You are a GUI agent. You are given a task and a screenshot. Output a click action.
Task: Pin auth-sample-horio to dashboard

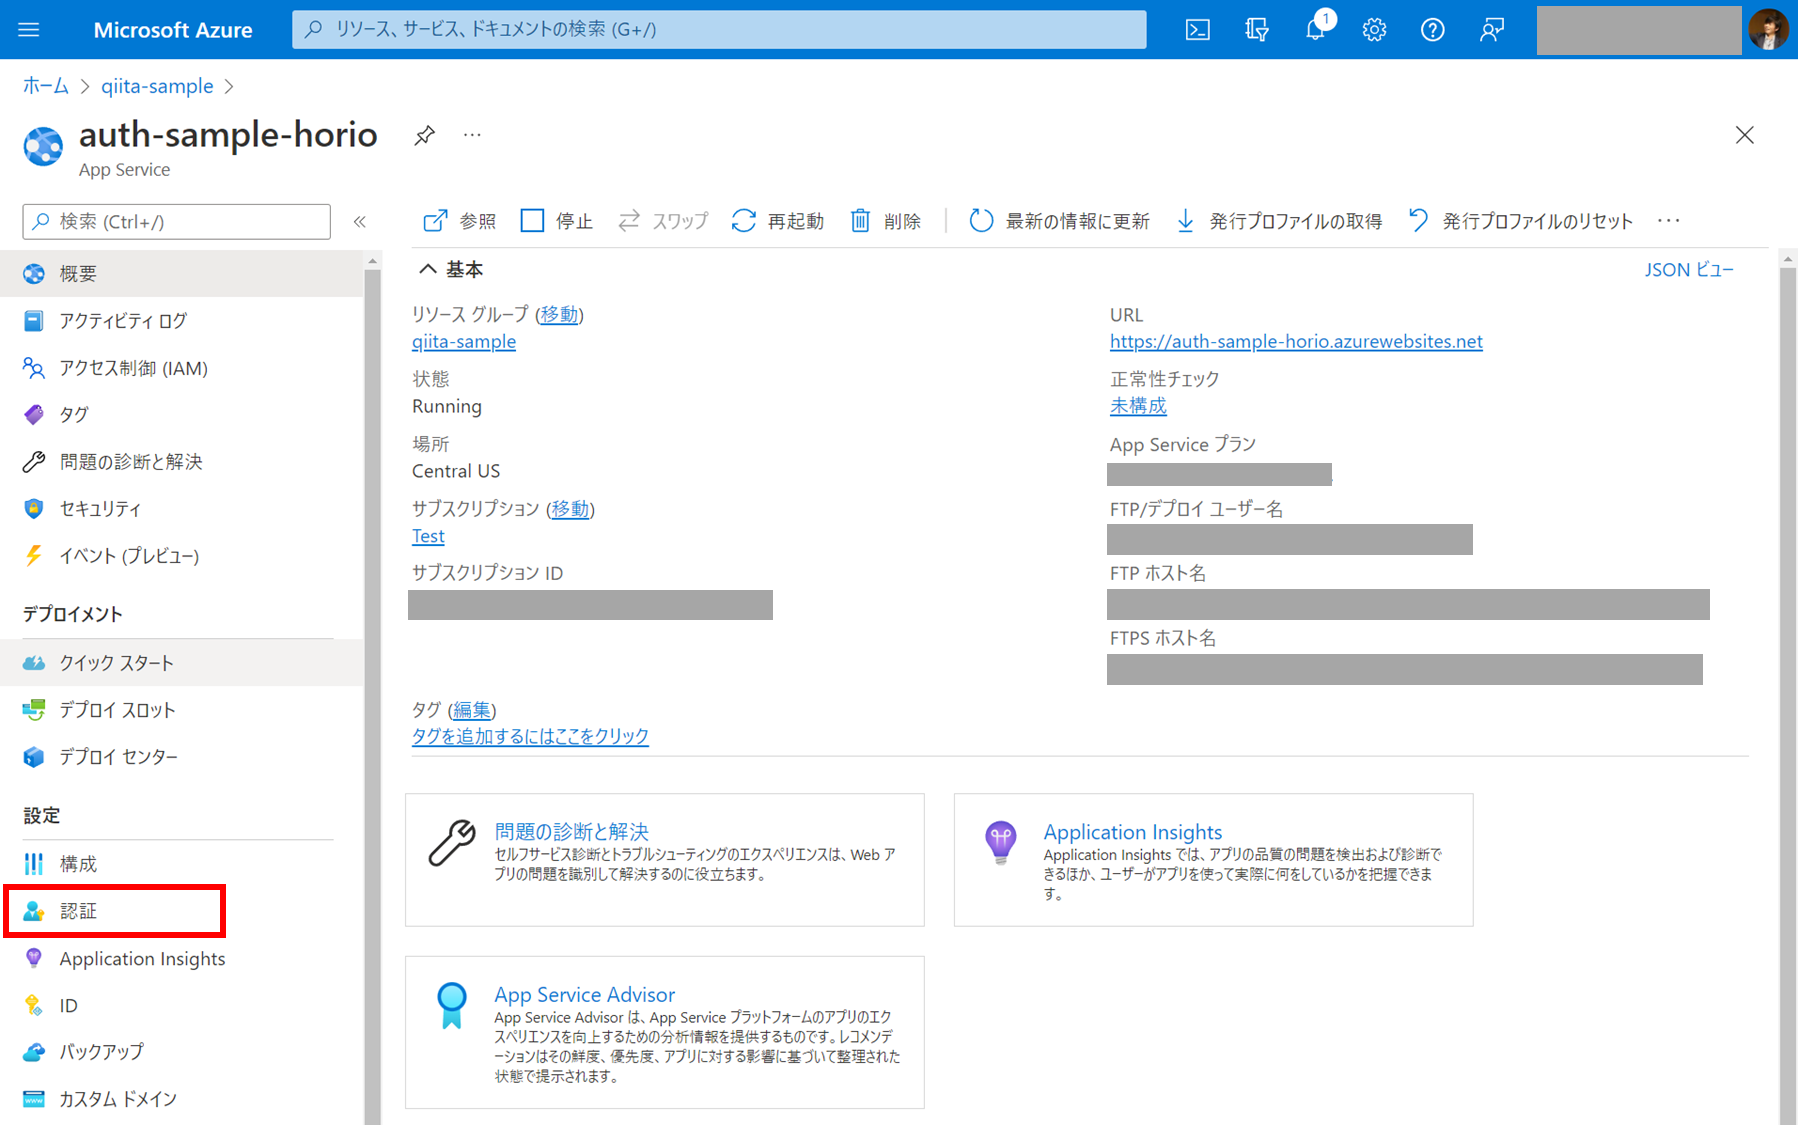(425, 135)
